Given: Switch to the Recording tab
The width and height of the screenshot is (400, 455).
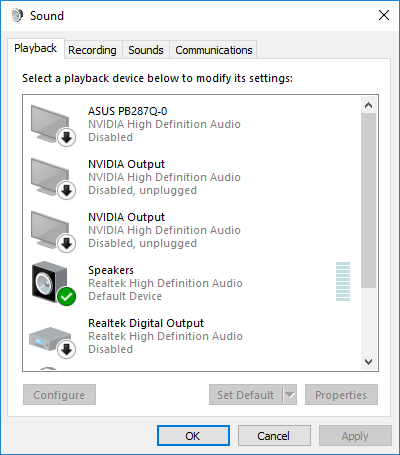Looking at the screenshot, I should [92, 50].
